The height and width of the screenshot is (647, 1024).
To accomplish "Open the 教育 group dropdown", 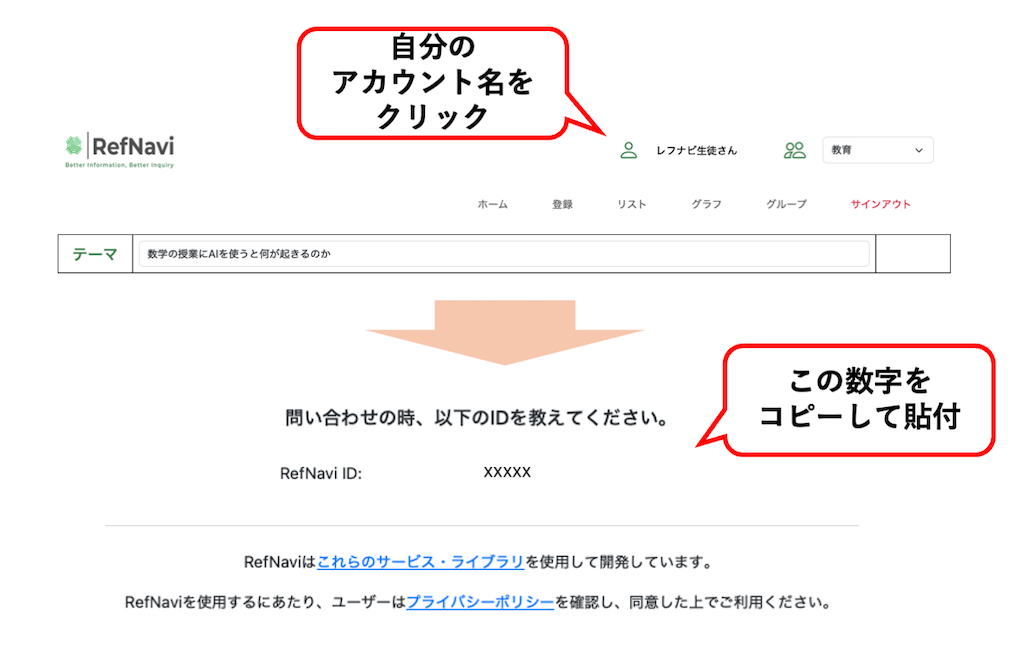I will click(877, 150).
